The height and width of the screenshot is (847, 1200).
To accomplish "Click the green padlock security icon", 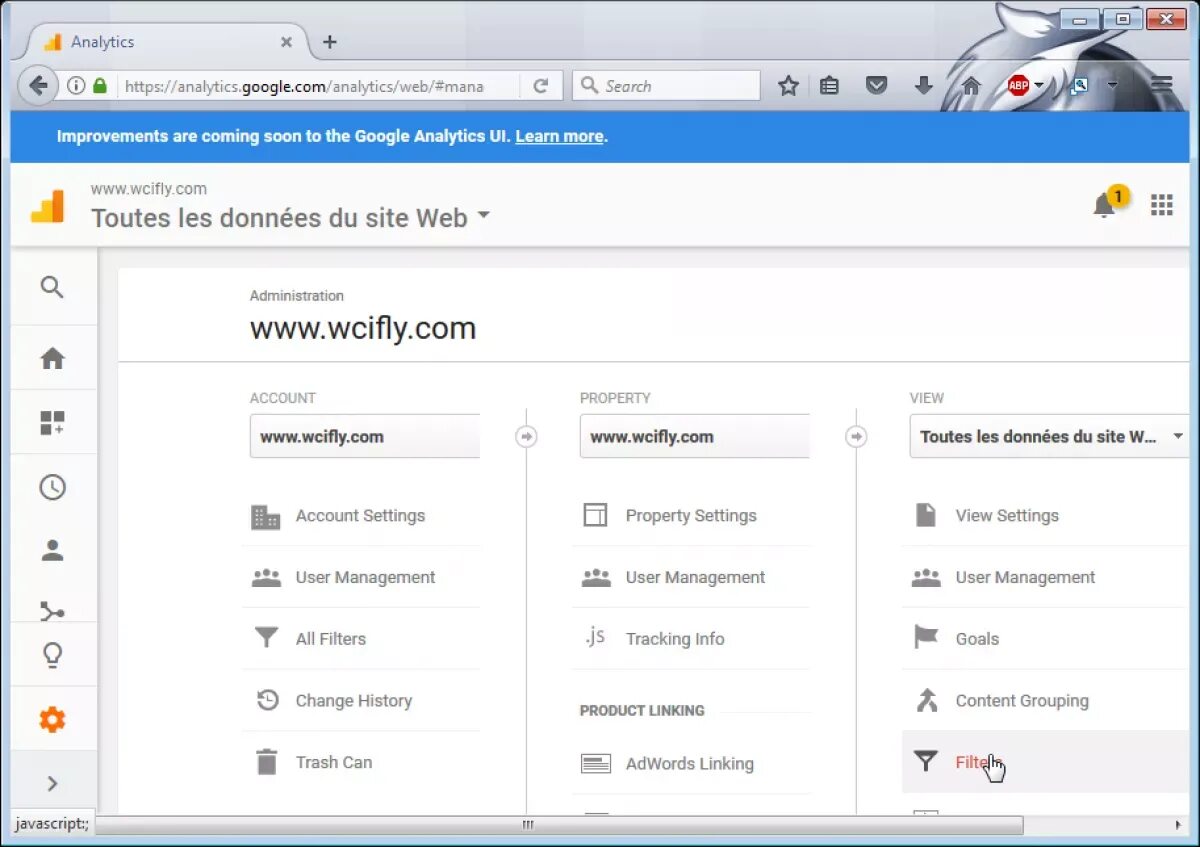I will pos(99,86).
